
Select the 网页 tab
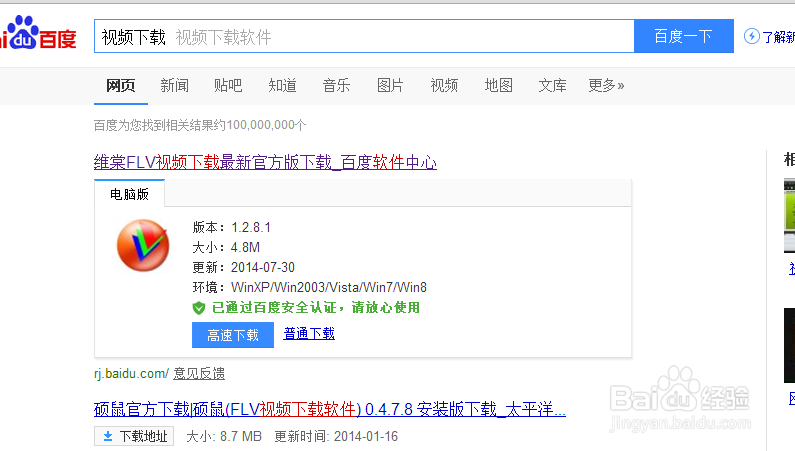coord(121,85)
